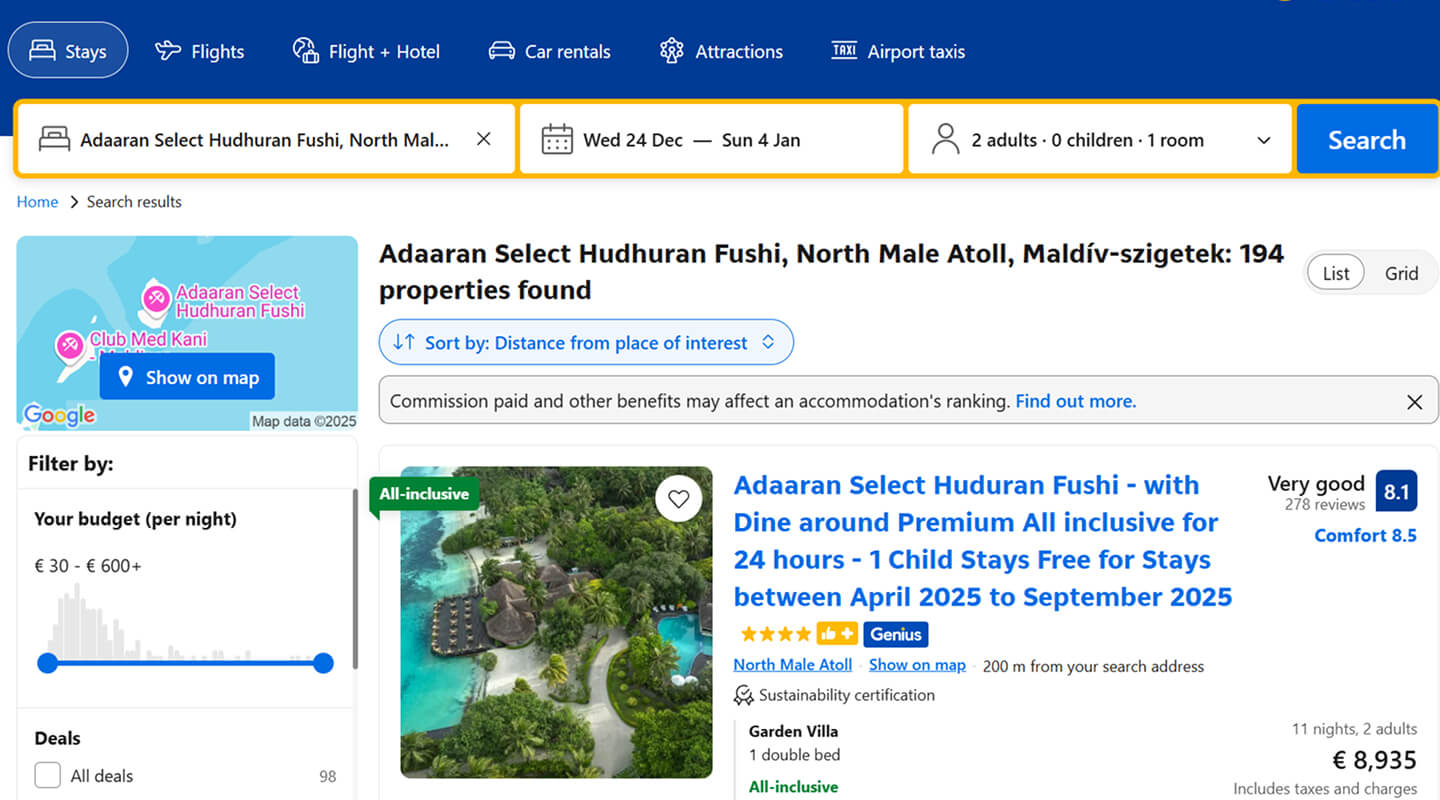
Task: Clear destination with the X icon
Action: (484, 140)
